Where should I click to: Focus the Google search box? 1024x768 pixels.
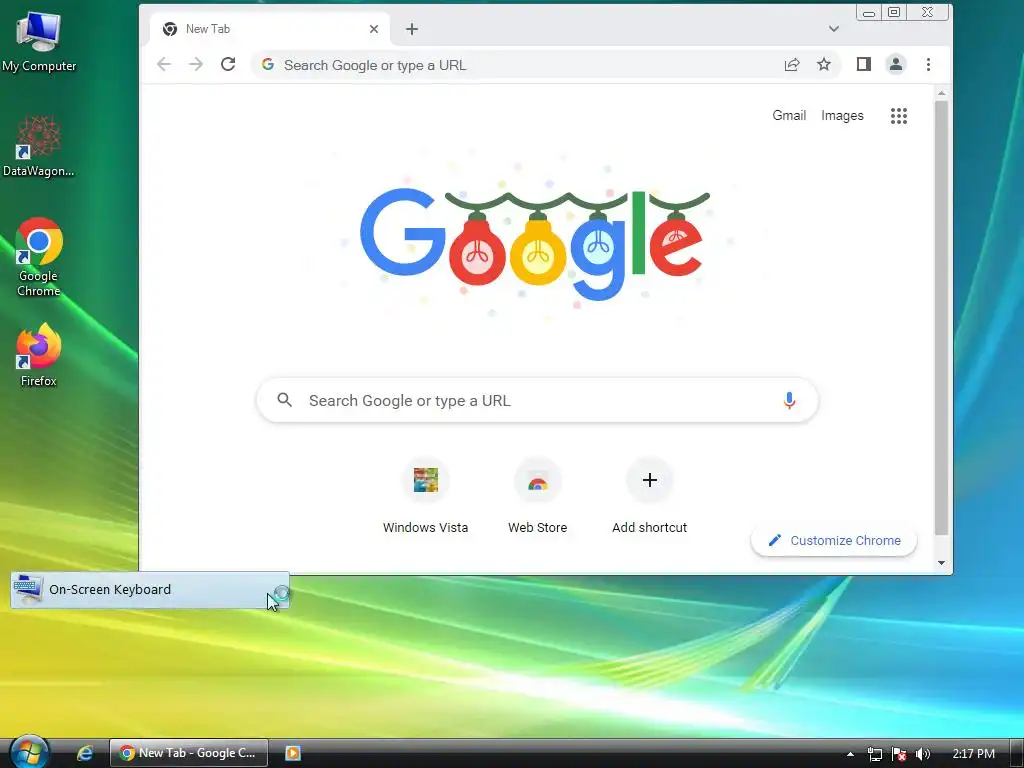(x=537, y=400)
